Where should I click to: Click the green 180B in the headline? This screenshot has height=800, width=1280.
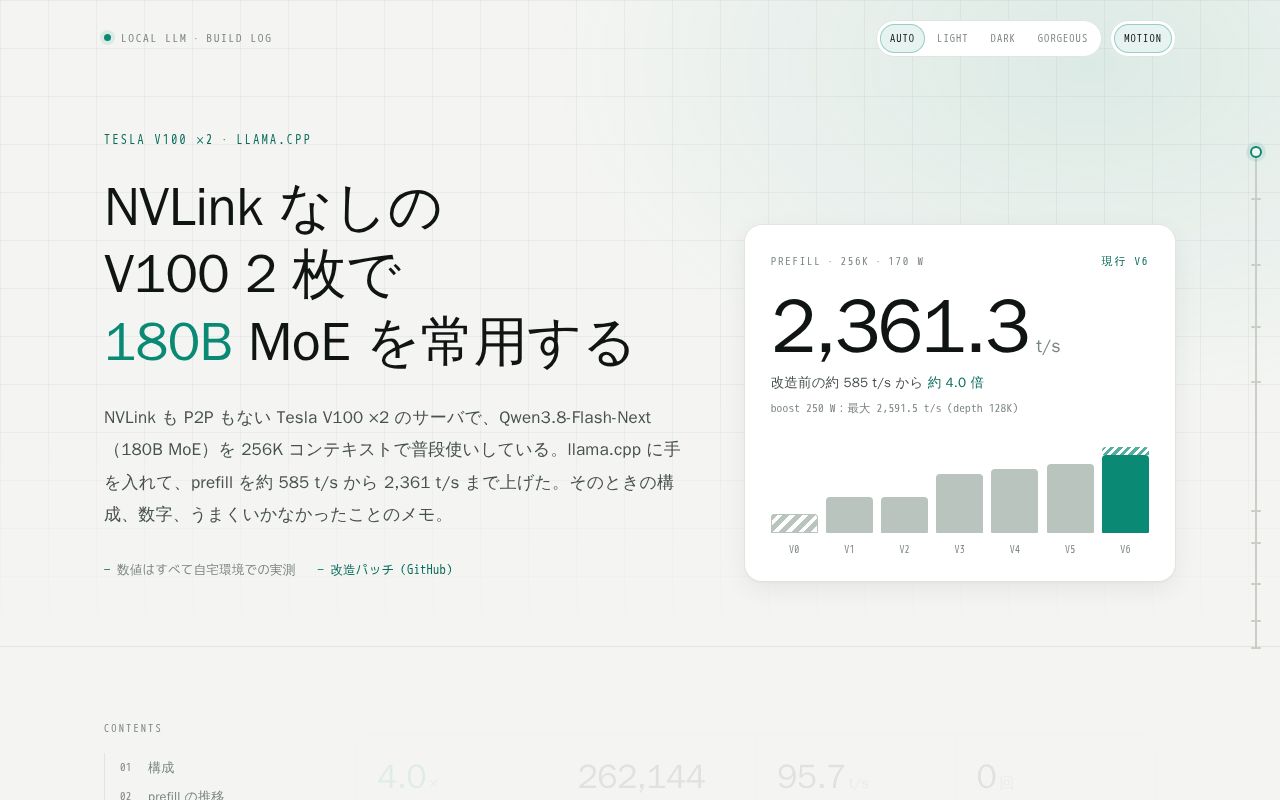tap(168, 342)
